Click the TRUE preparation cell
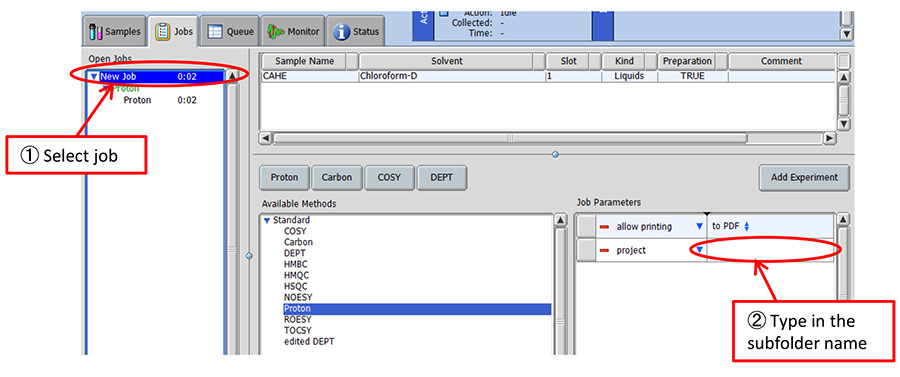This screenshot has height=377, width=900. pyautogui.click(x=693, y=76)
